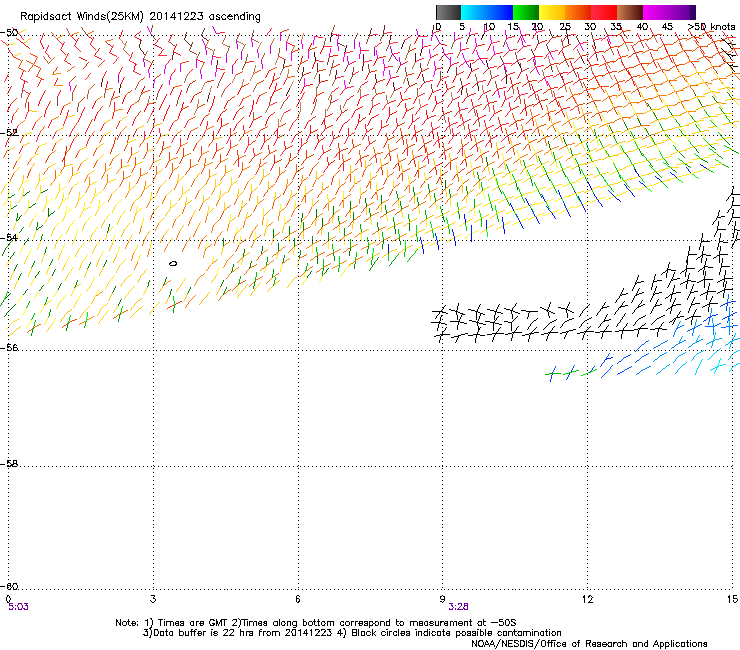Select the yellow 20-25 knots color segment
Screen dimensions: 740x650
552,12
